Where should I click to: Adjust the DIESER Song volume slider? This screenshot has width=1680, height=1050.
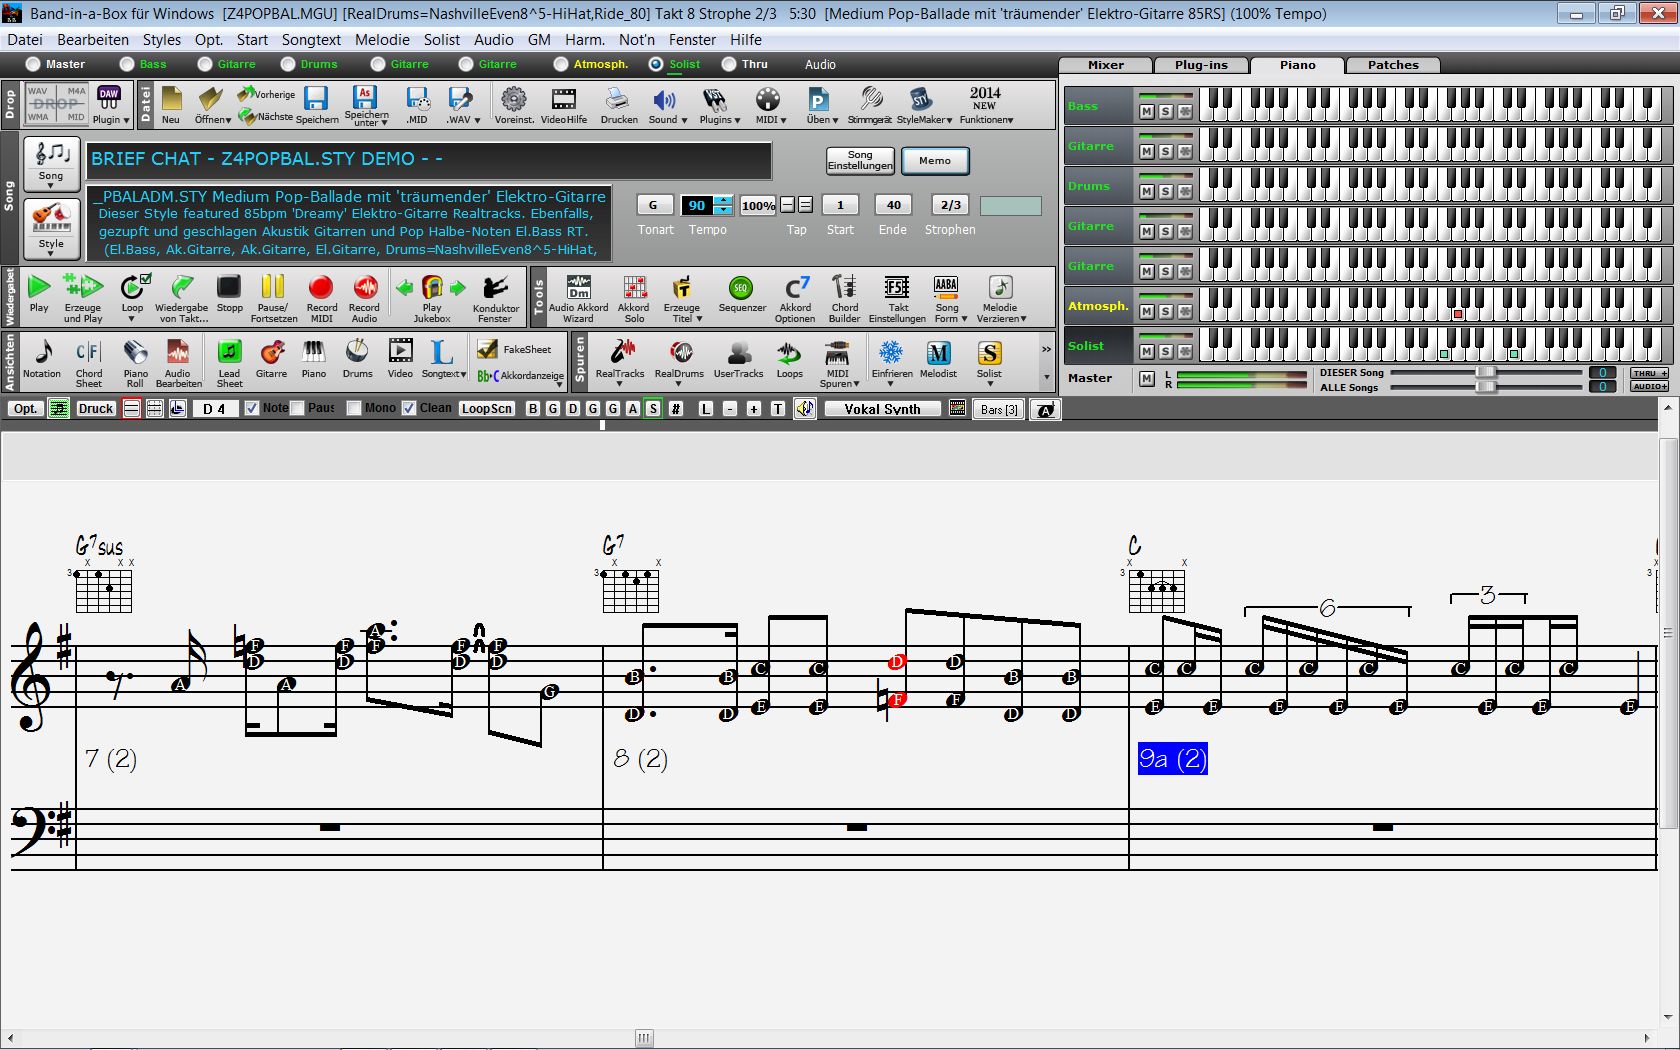(x=1486, y=373)
